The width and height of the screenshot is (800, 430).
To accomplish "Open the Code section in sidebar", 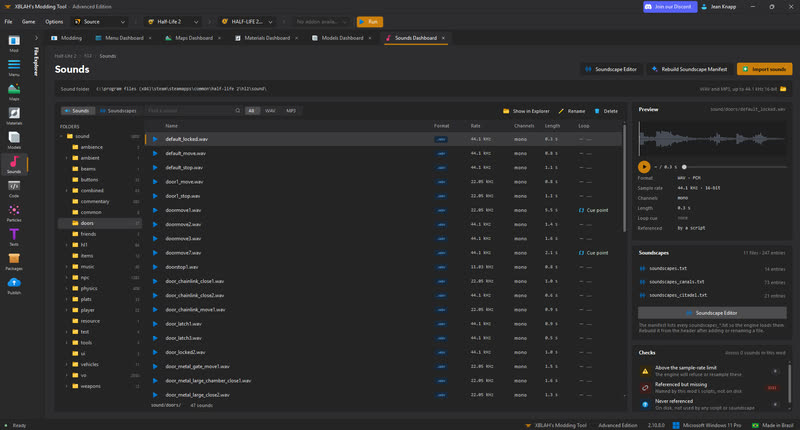I will coord(14,189).
